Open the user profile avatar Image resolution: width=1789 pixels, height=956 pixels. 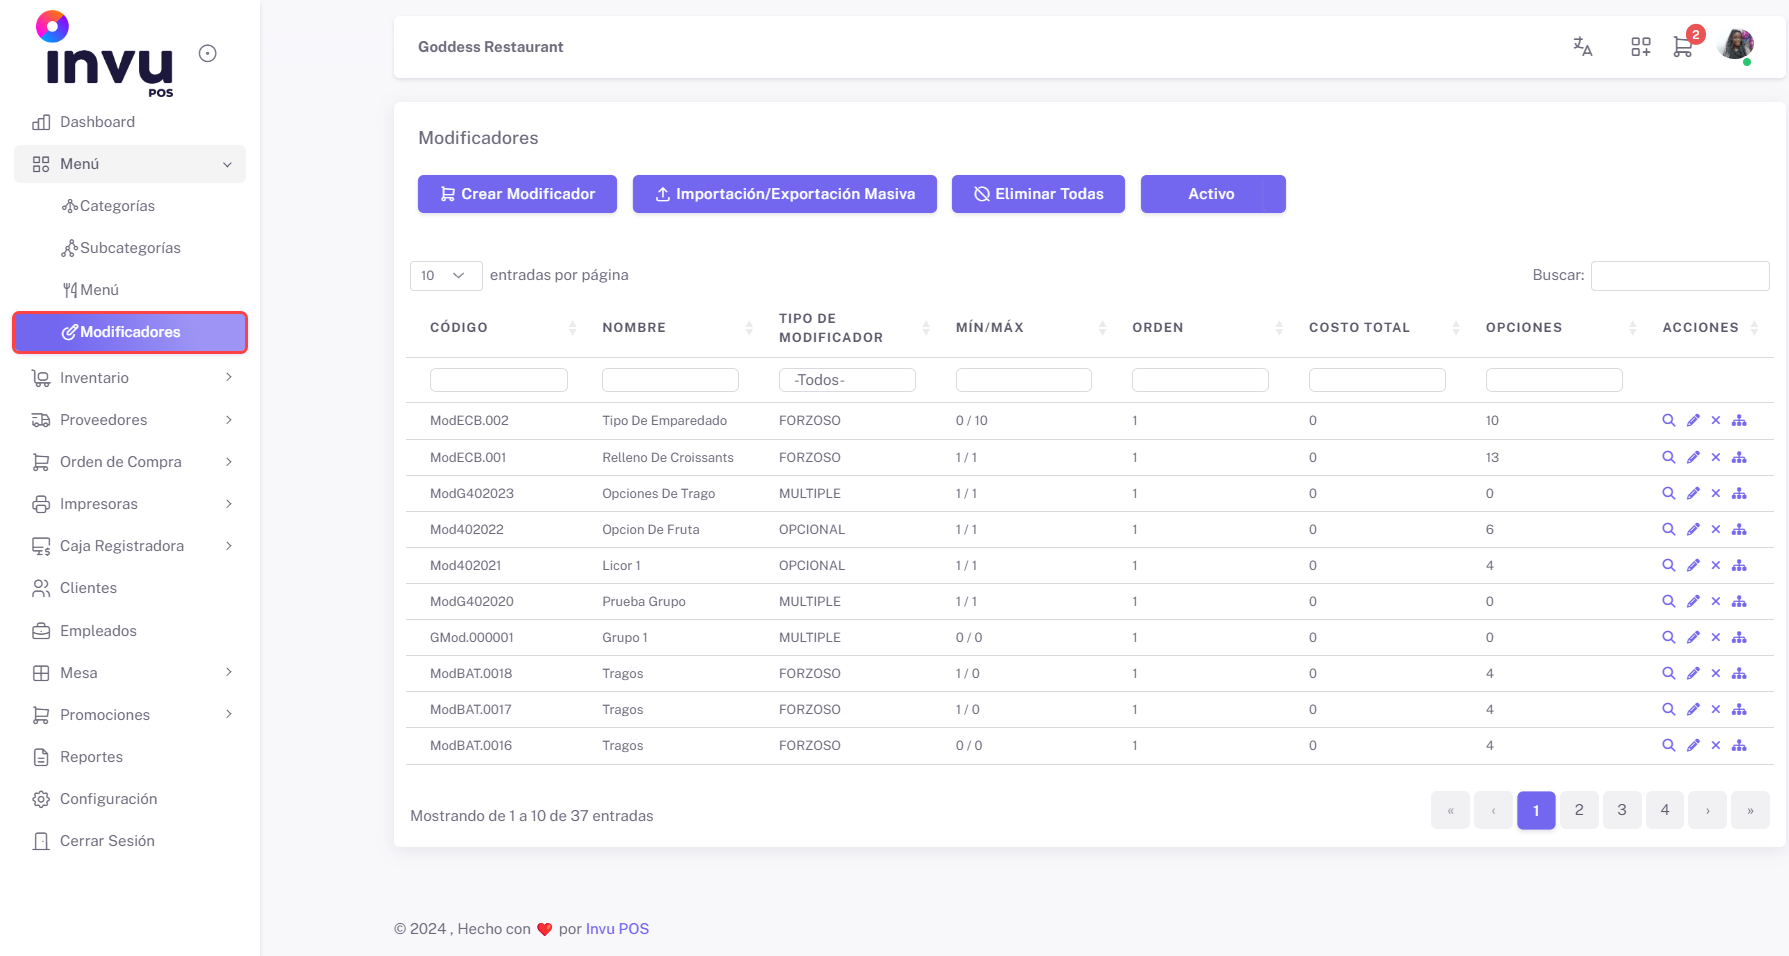pos(1735,45)
